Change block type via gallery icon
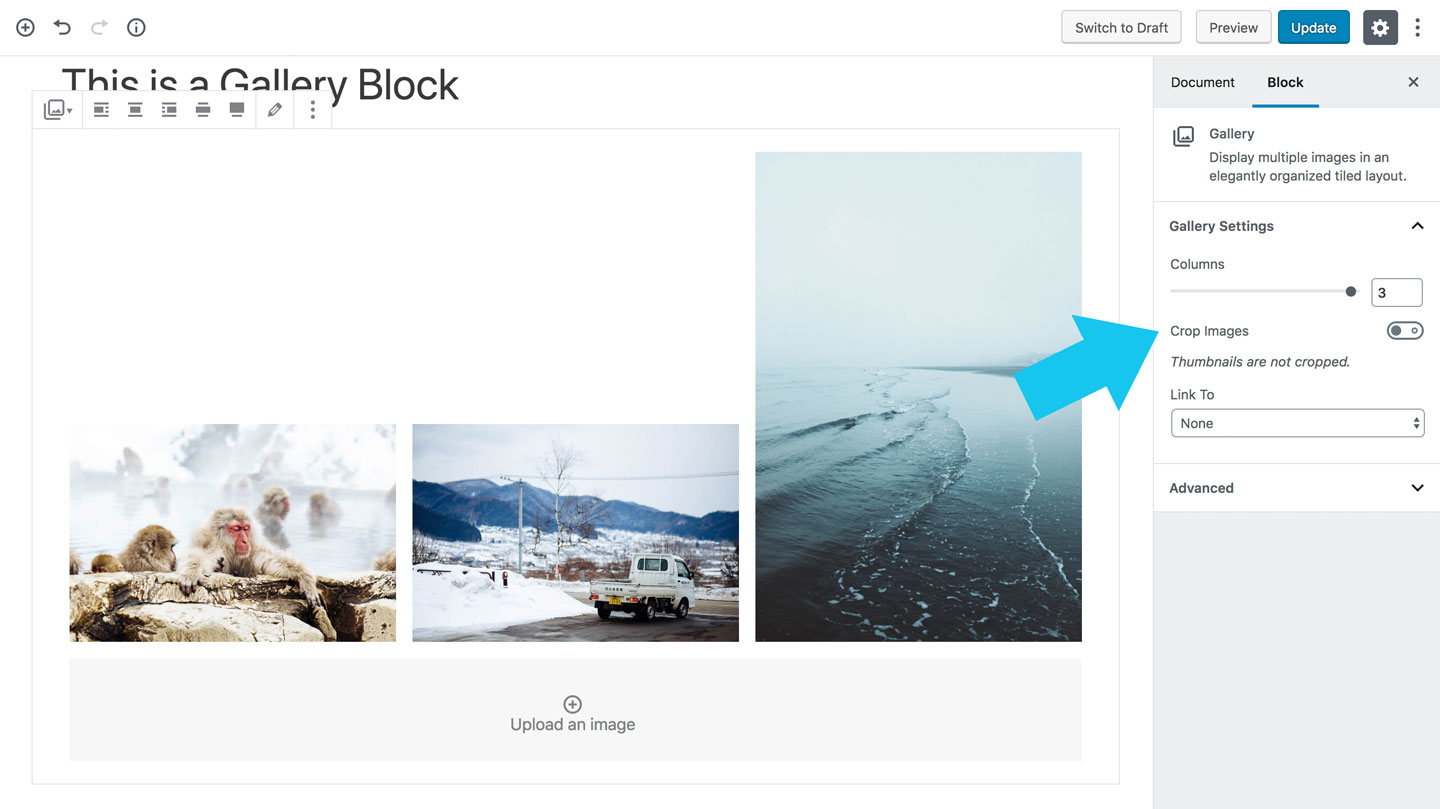The height and width of the screenshot is (809, 1440). 57,110
